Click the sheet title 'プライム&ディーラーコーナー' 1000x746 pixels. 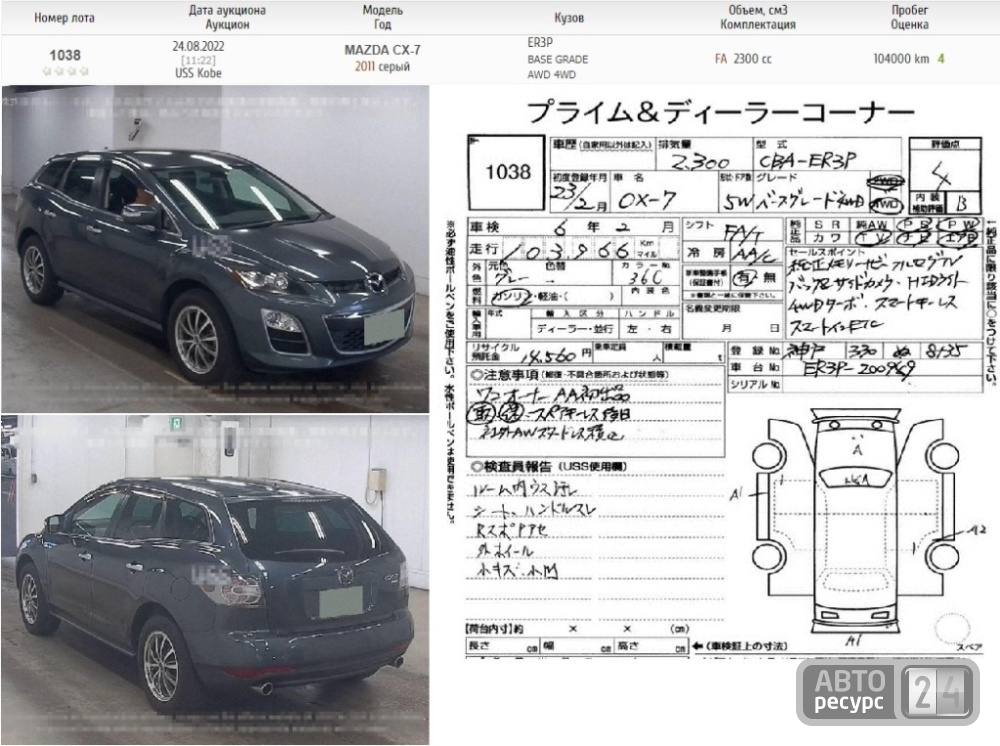[x=721, y=112]
